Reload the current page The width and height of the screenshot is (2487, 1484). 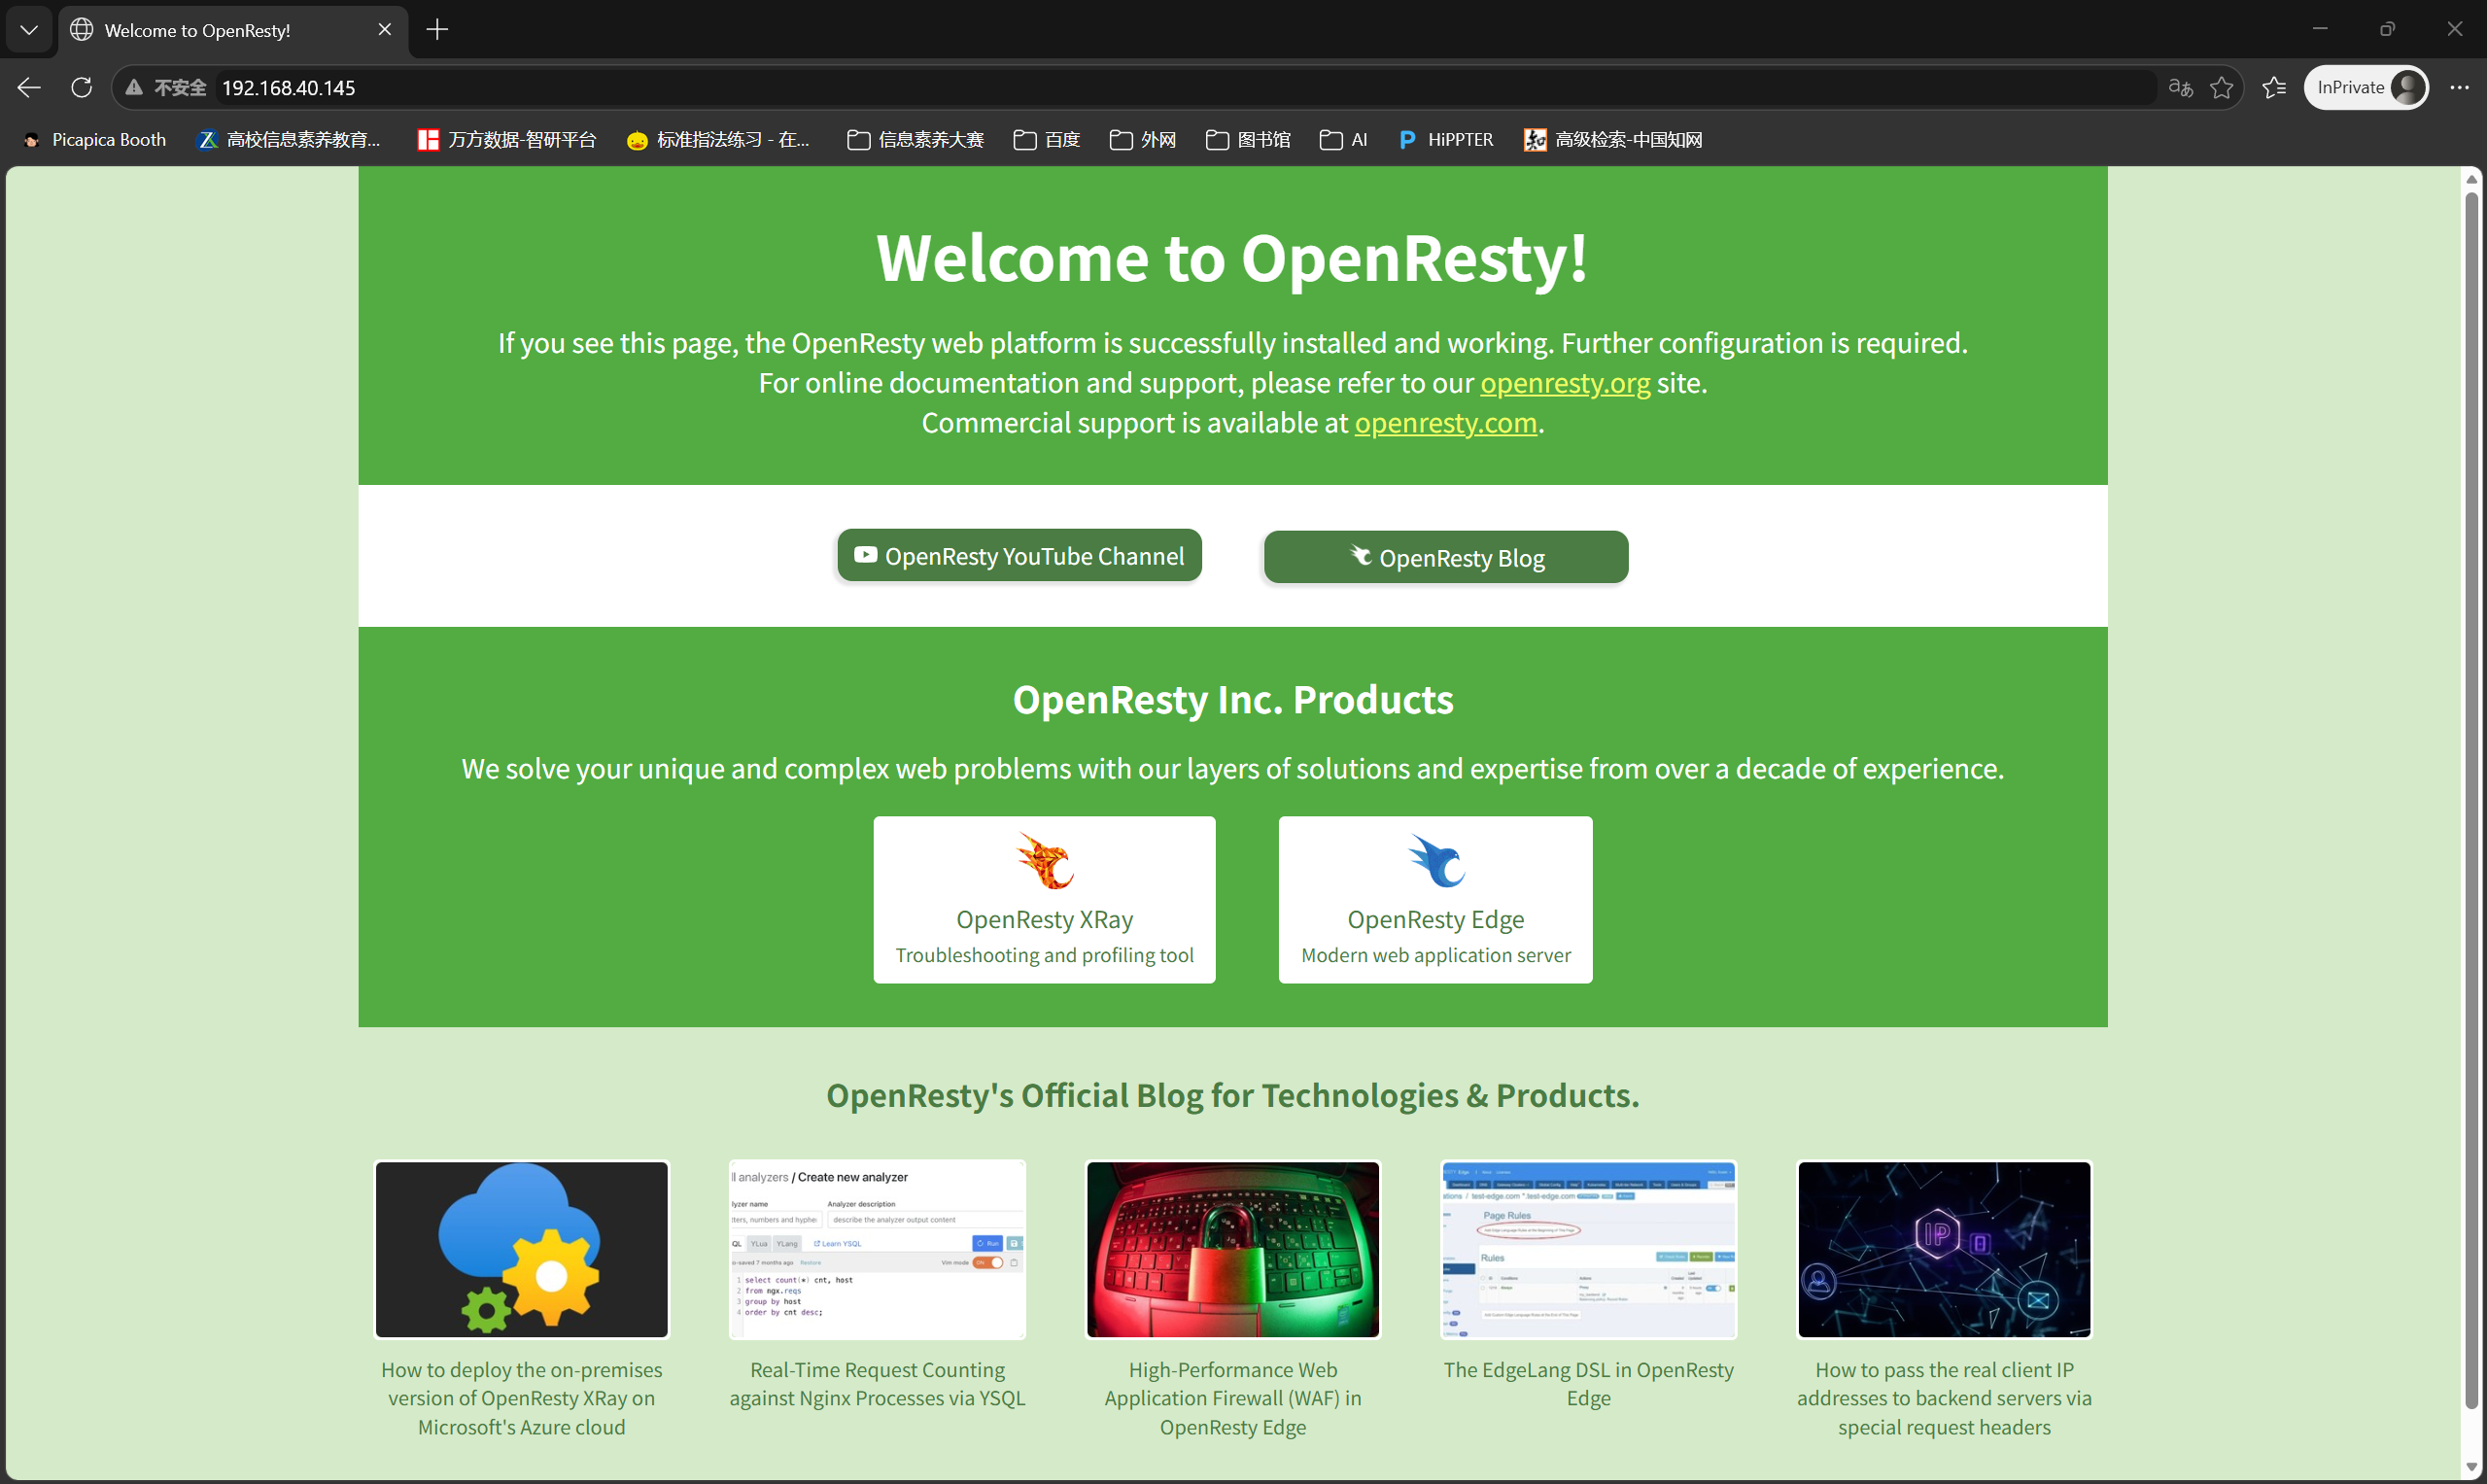[x=82, y=88]
